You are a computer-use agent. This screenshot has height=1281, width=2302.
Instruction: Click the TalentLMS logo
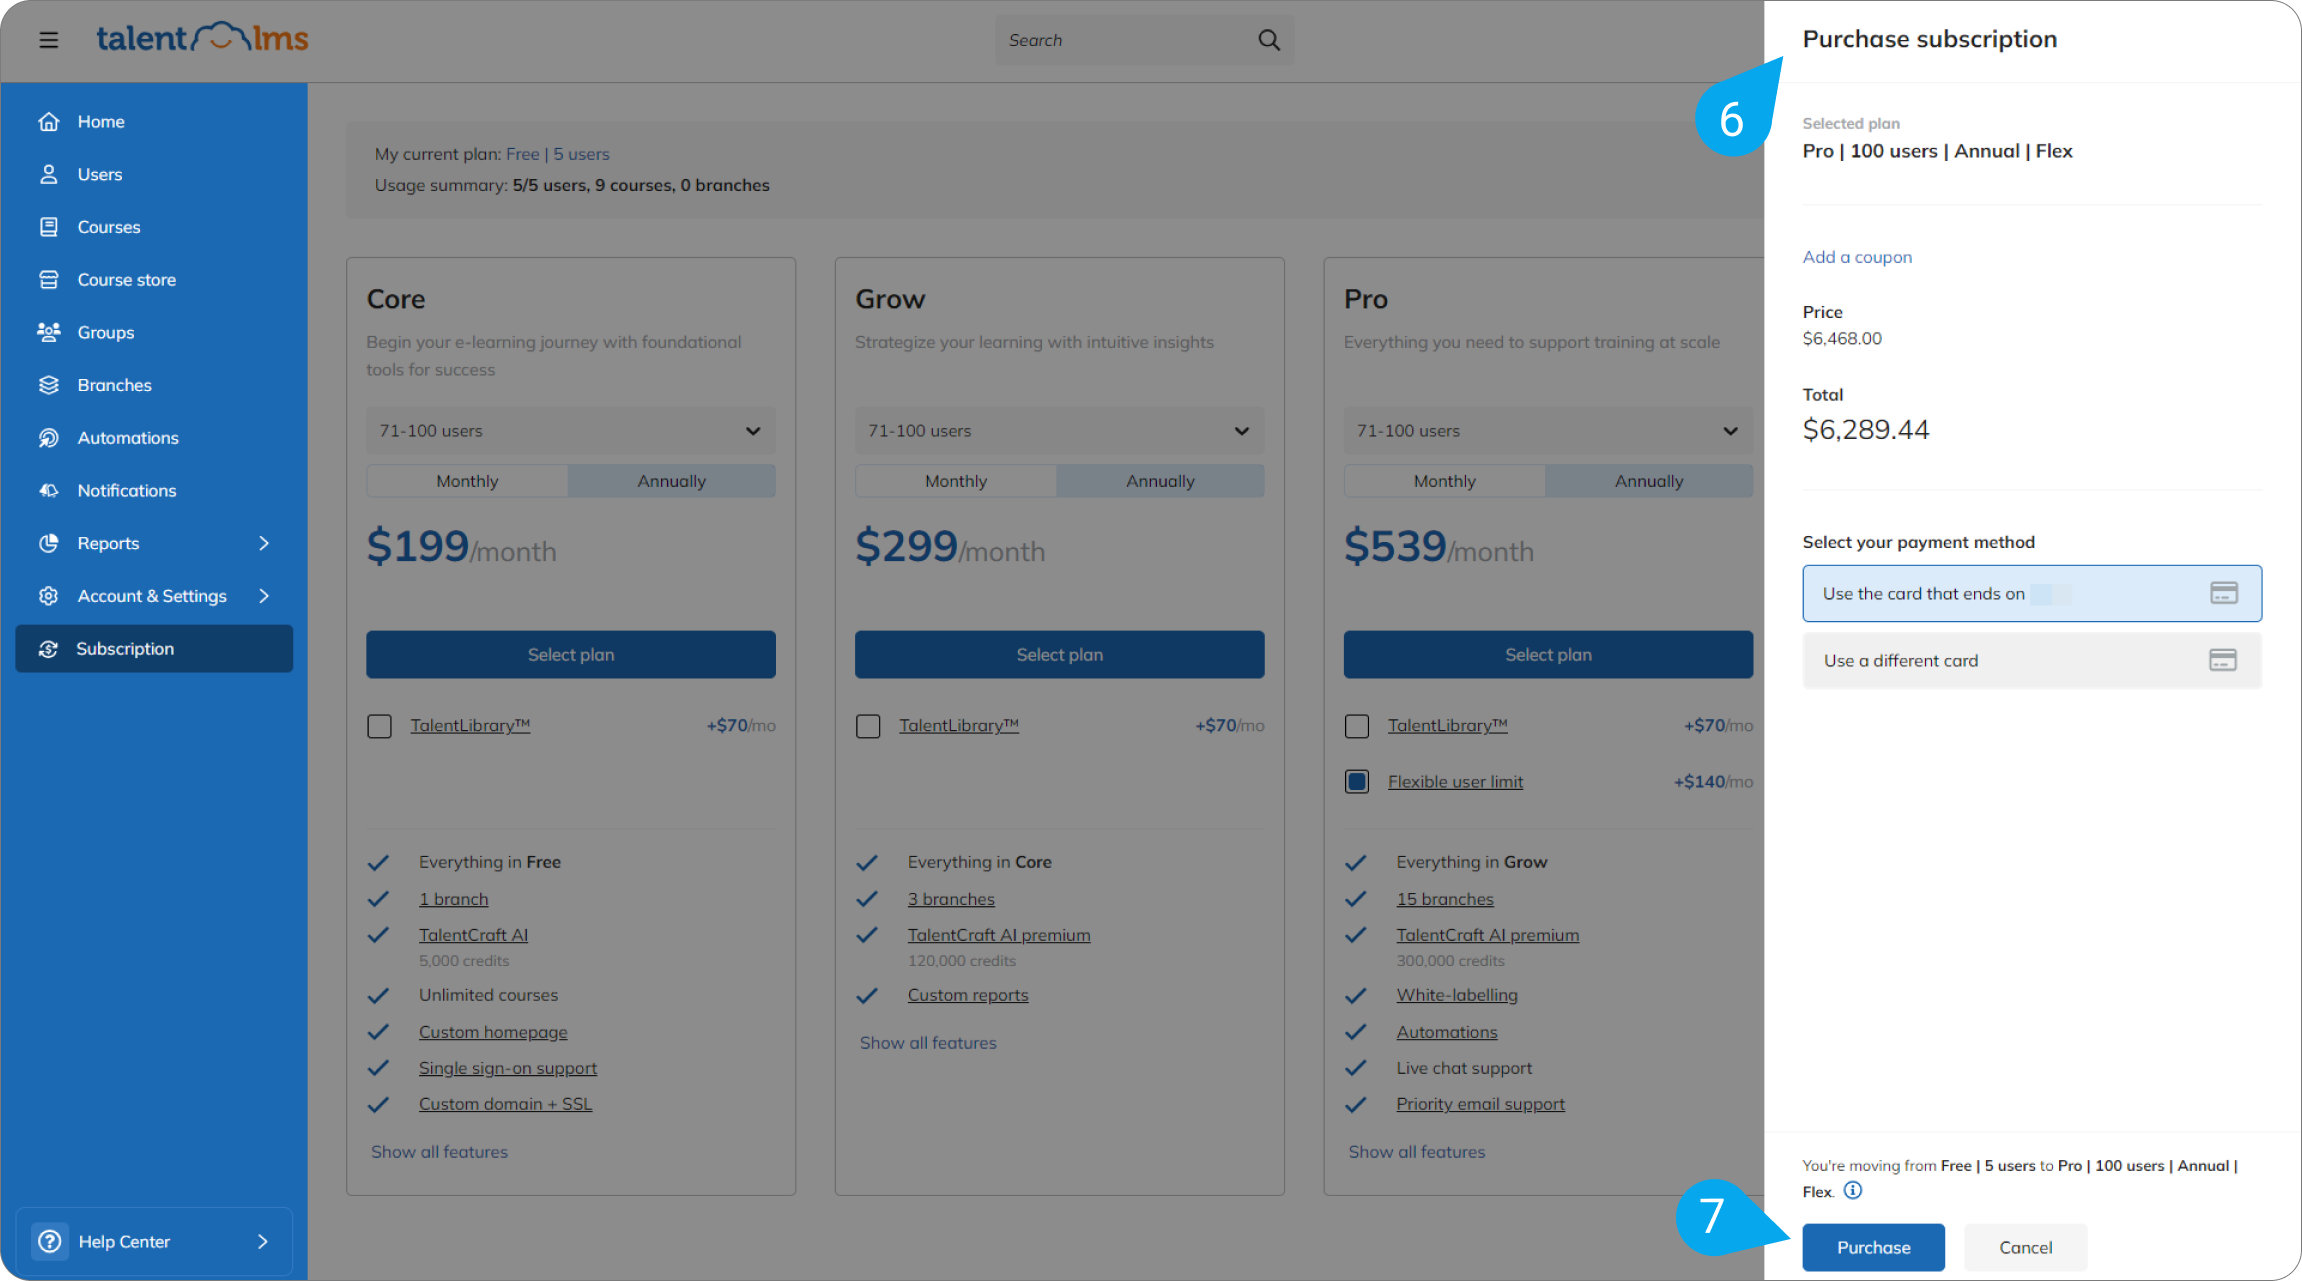tap(202, 38)
